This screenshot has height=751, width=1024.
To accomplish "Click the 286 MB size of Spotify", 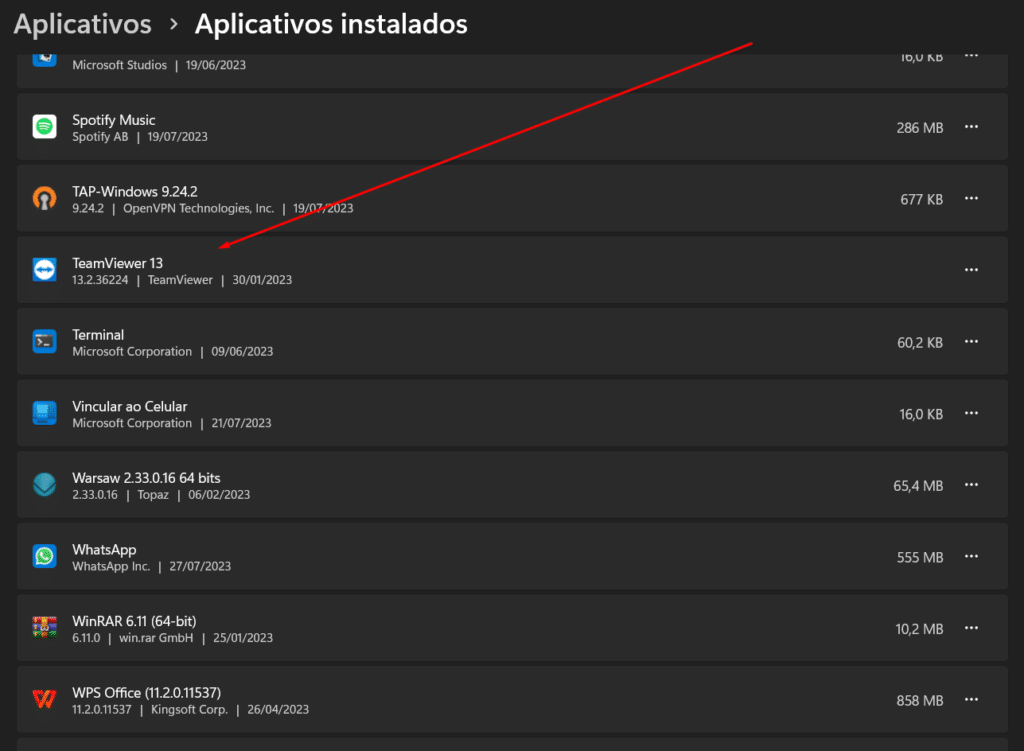I will [920, 128].
